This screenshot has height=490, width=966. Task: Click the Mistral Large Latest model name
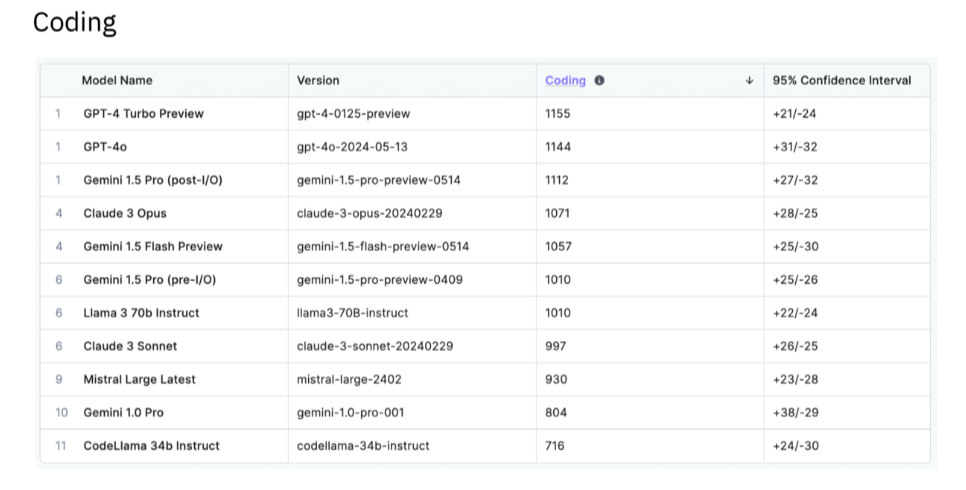(139, 380)
